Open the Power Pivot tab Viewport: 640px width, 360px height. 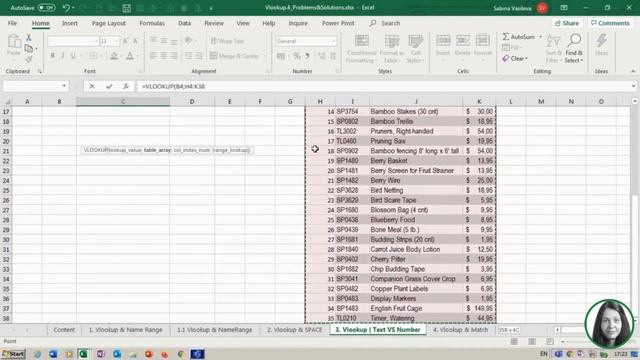338,23
